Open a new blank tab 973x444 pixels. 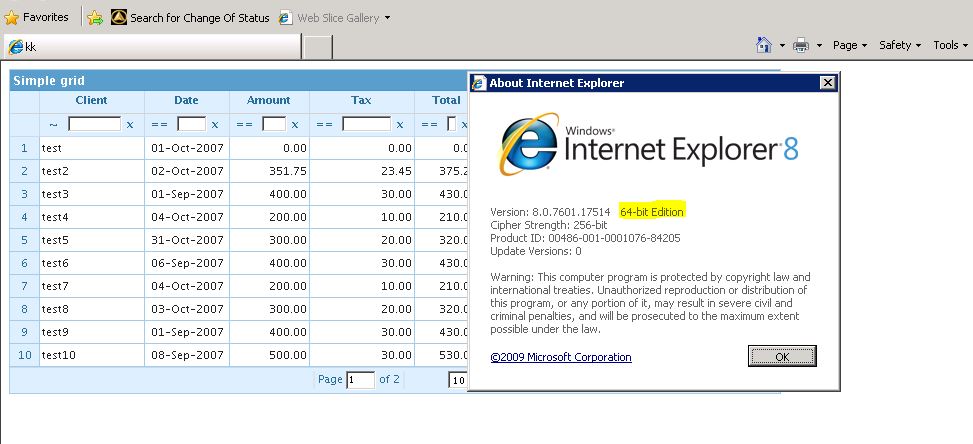coord(318,47)
